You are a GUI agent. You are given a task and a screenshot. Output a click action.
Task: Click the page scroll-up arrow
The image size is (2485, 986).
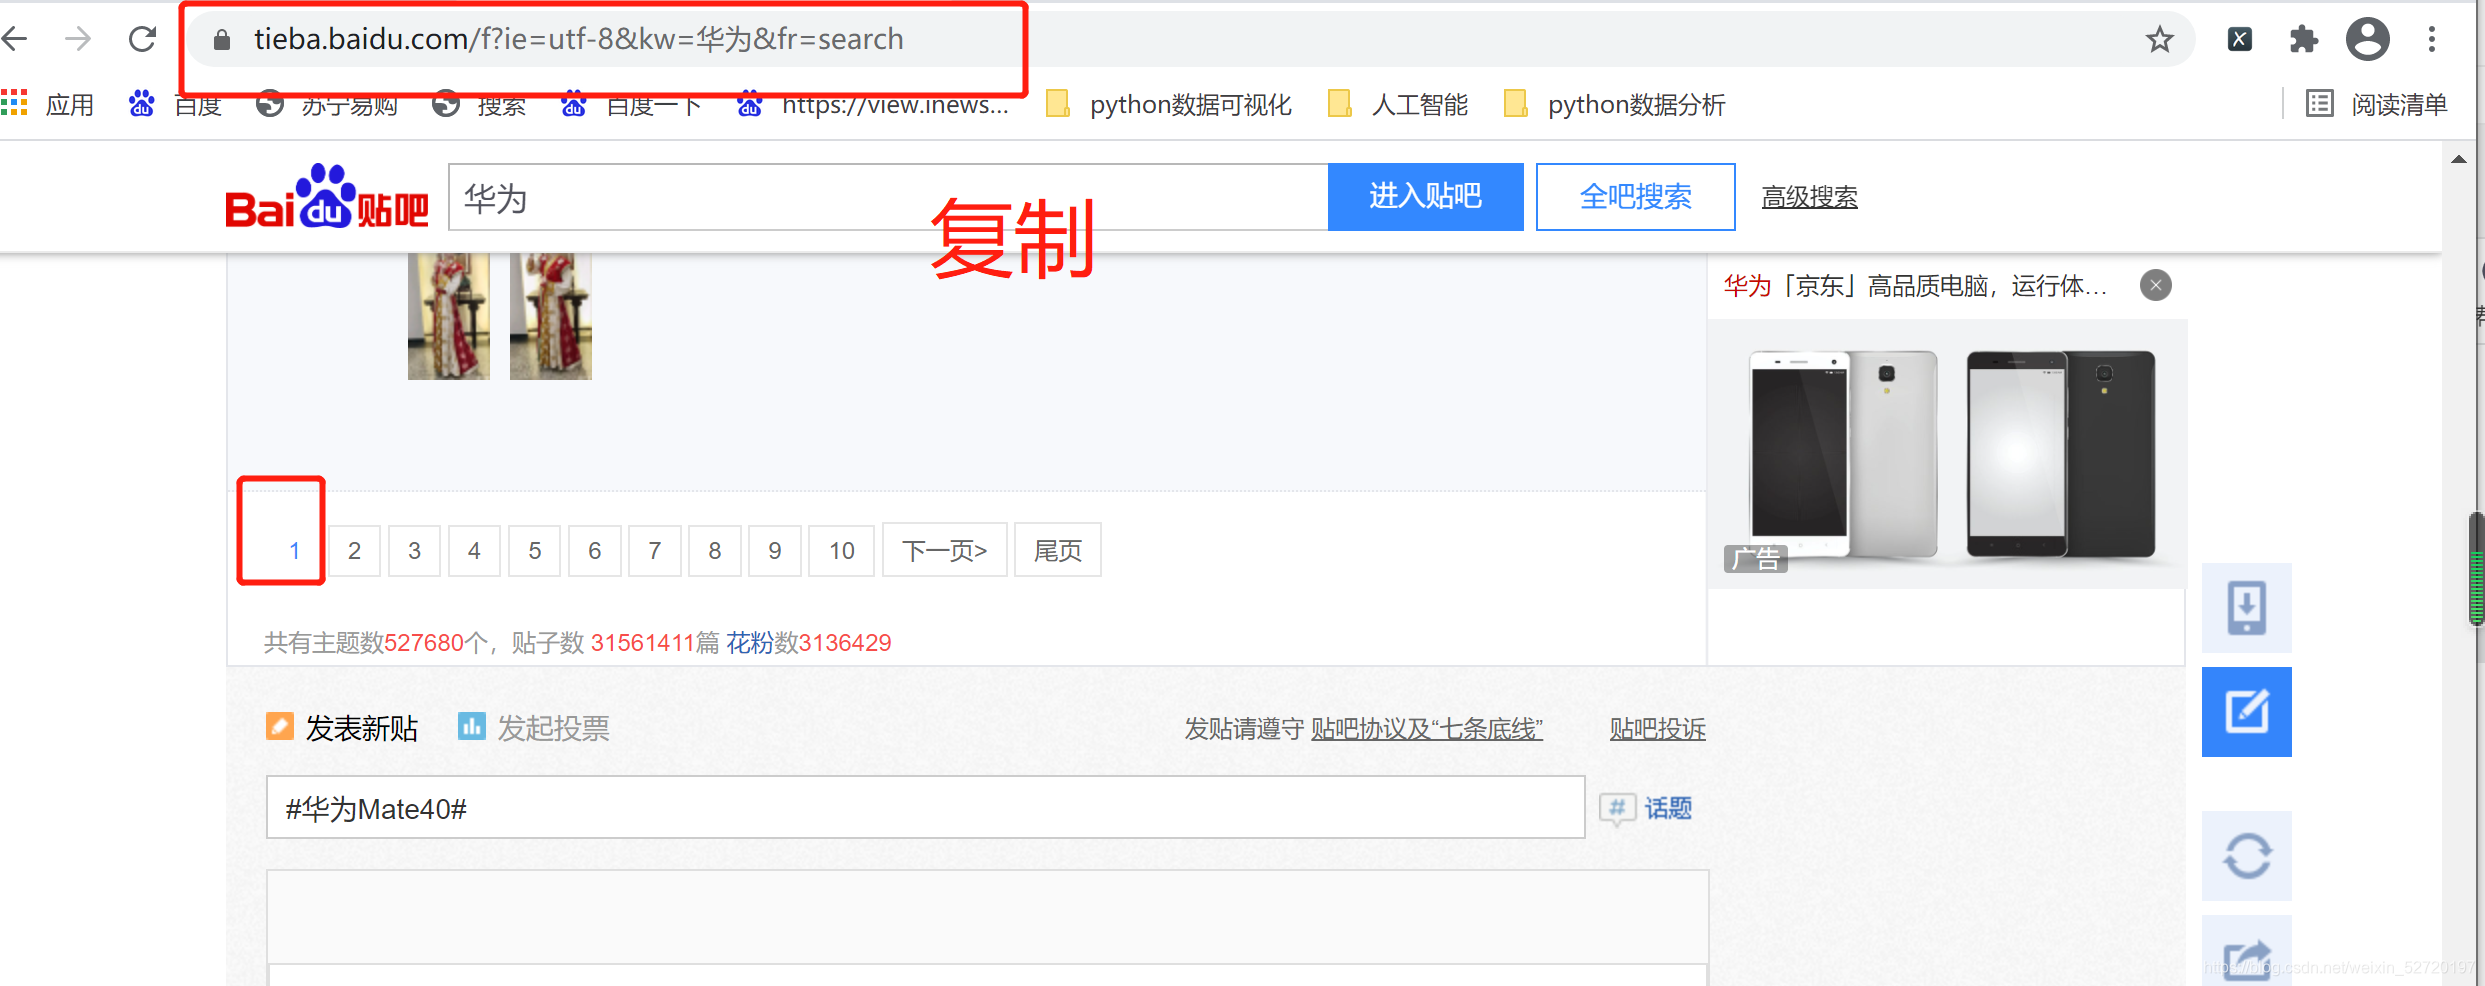tap(2459, 160)
